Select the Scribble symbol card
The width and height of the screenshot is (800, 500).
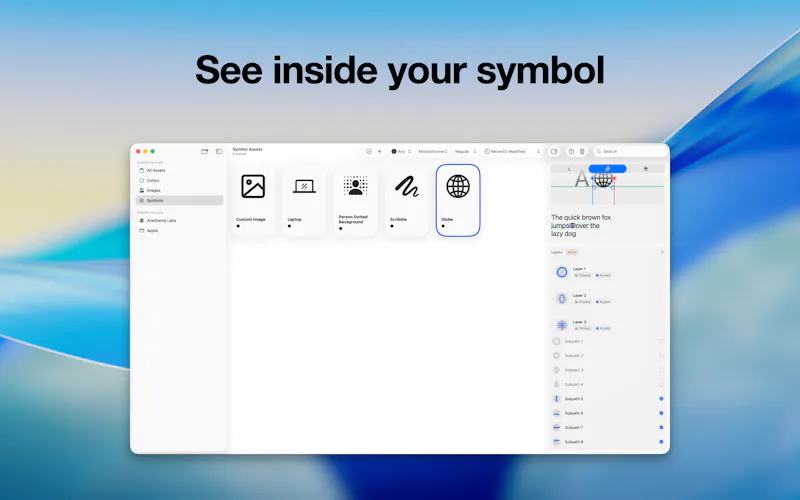click(x=407, y=200)
